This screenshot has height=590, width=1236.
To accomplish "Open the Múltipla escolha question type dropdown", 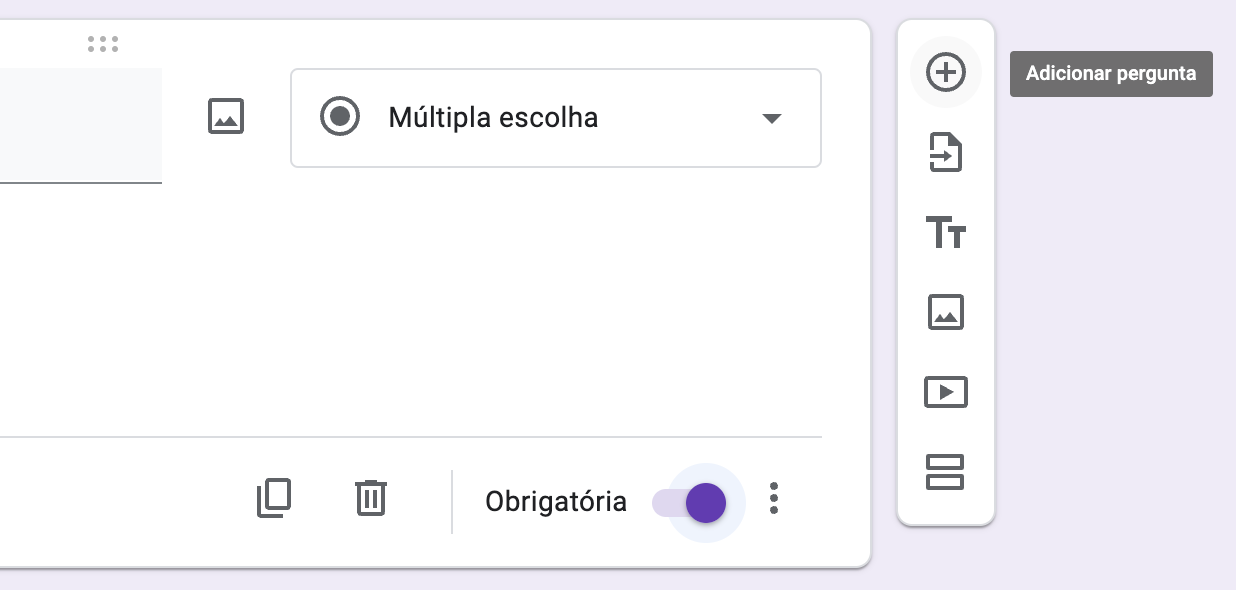I will point(555,118).
